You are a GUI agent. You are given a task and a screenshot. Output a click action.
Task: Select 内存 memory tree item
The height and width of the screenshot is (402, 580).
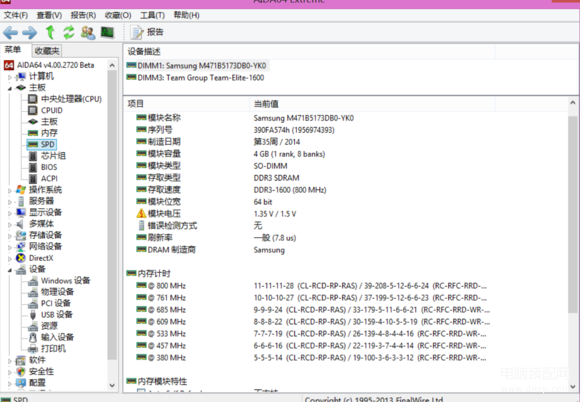coord(49,133)
